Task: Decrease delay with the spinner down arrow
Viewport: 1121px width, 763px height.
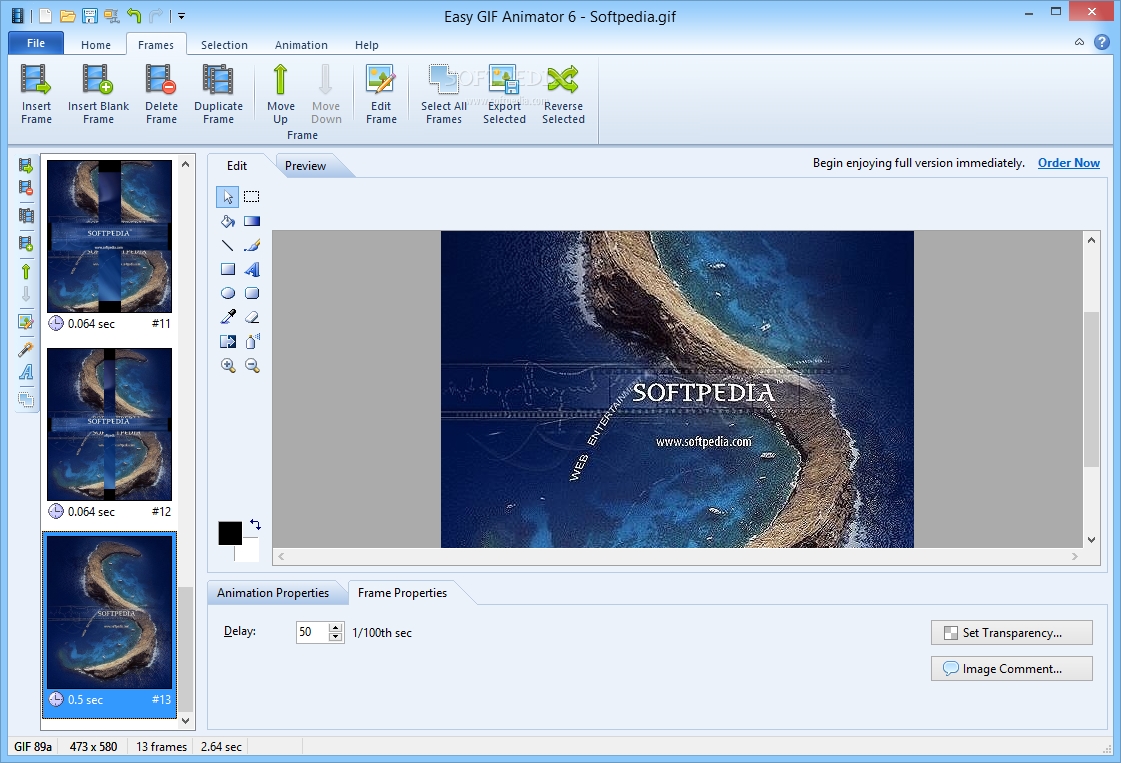Action: coord(335,637)
